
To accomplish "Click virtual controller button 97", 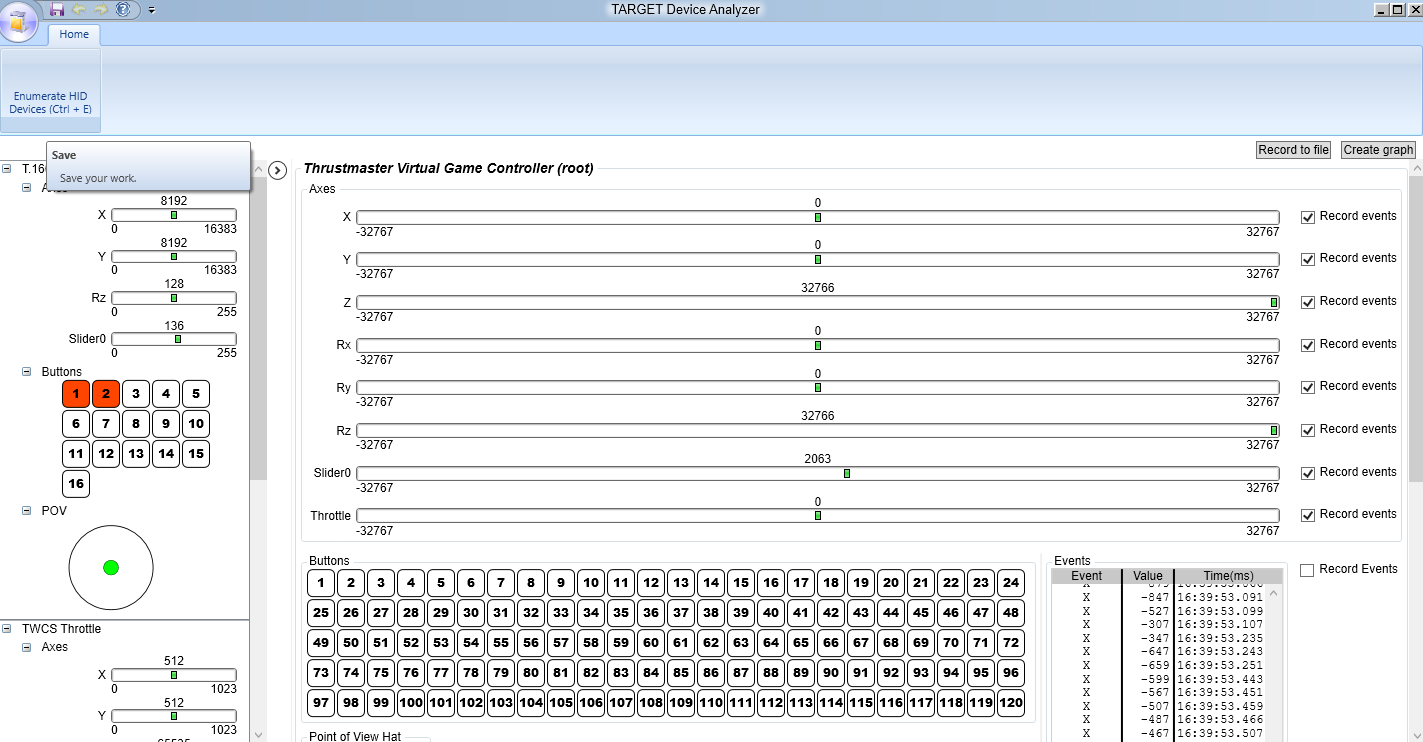I will click(321, 703).
